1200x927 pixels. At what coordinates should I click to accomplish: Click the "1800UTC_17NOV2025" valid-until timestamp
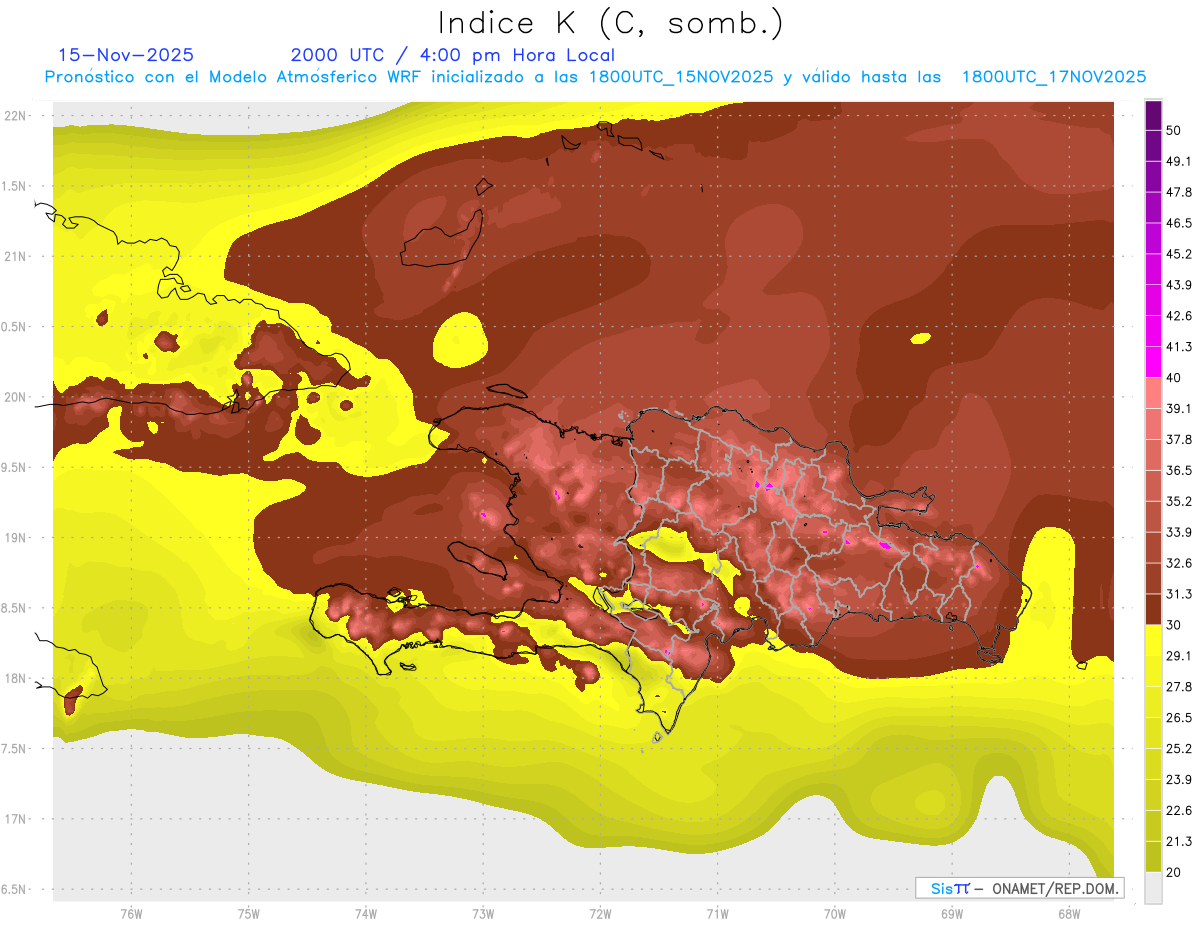pyautogui.click(x=1053, y=77)
